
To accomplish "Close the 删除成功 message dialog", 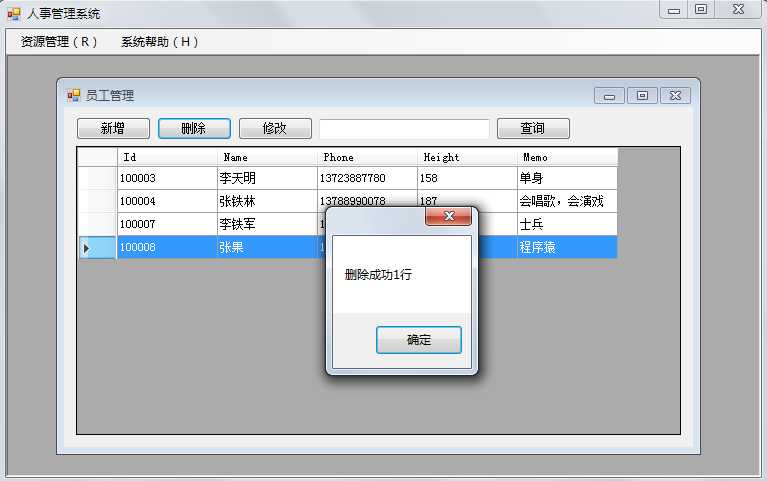I will (449, 216).
